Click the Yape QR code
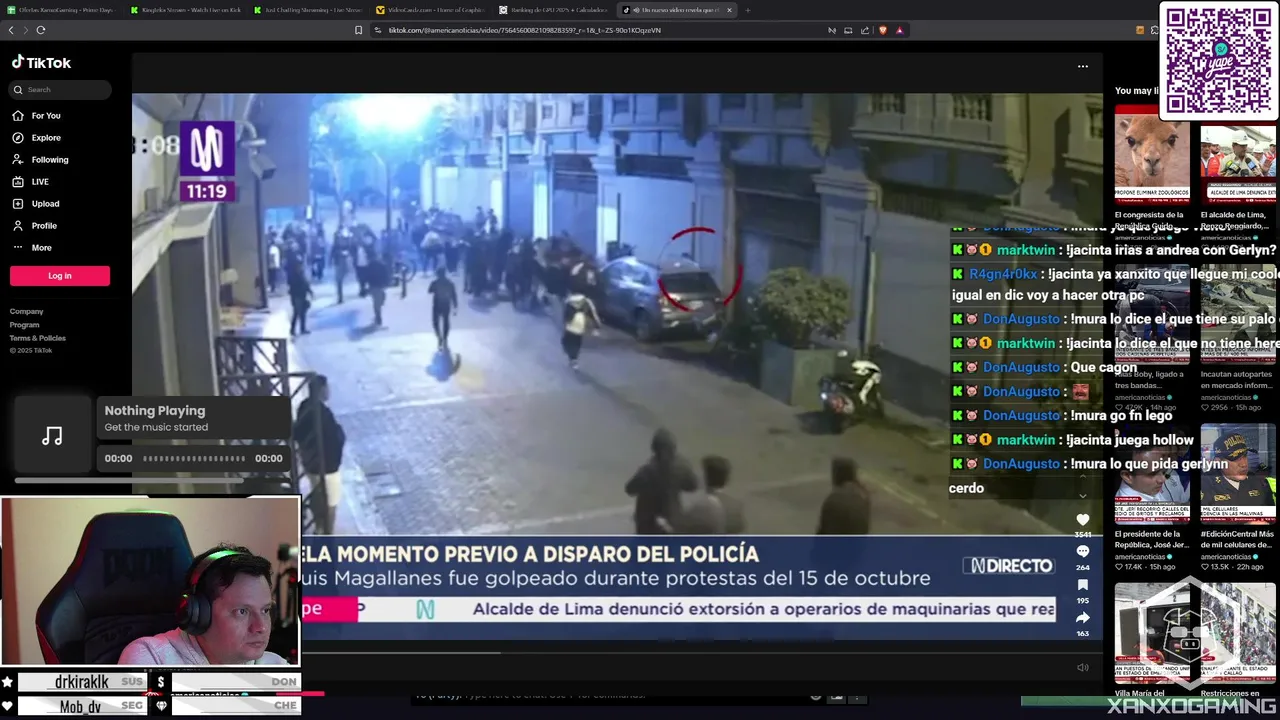This screenshot has height=720, width=1280. [1219, 61]
